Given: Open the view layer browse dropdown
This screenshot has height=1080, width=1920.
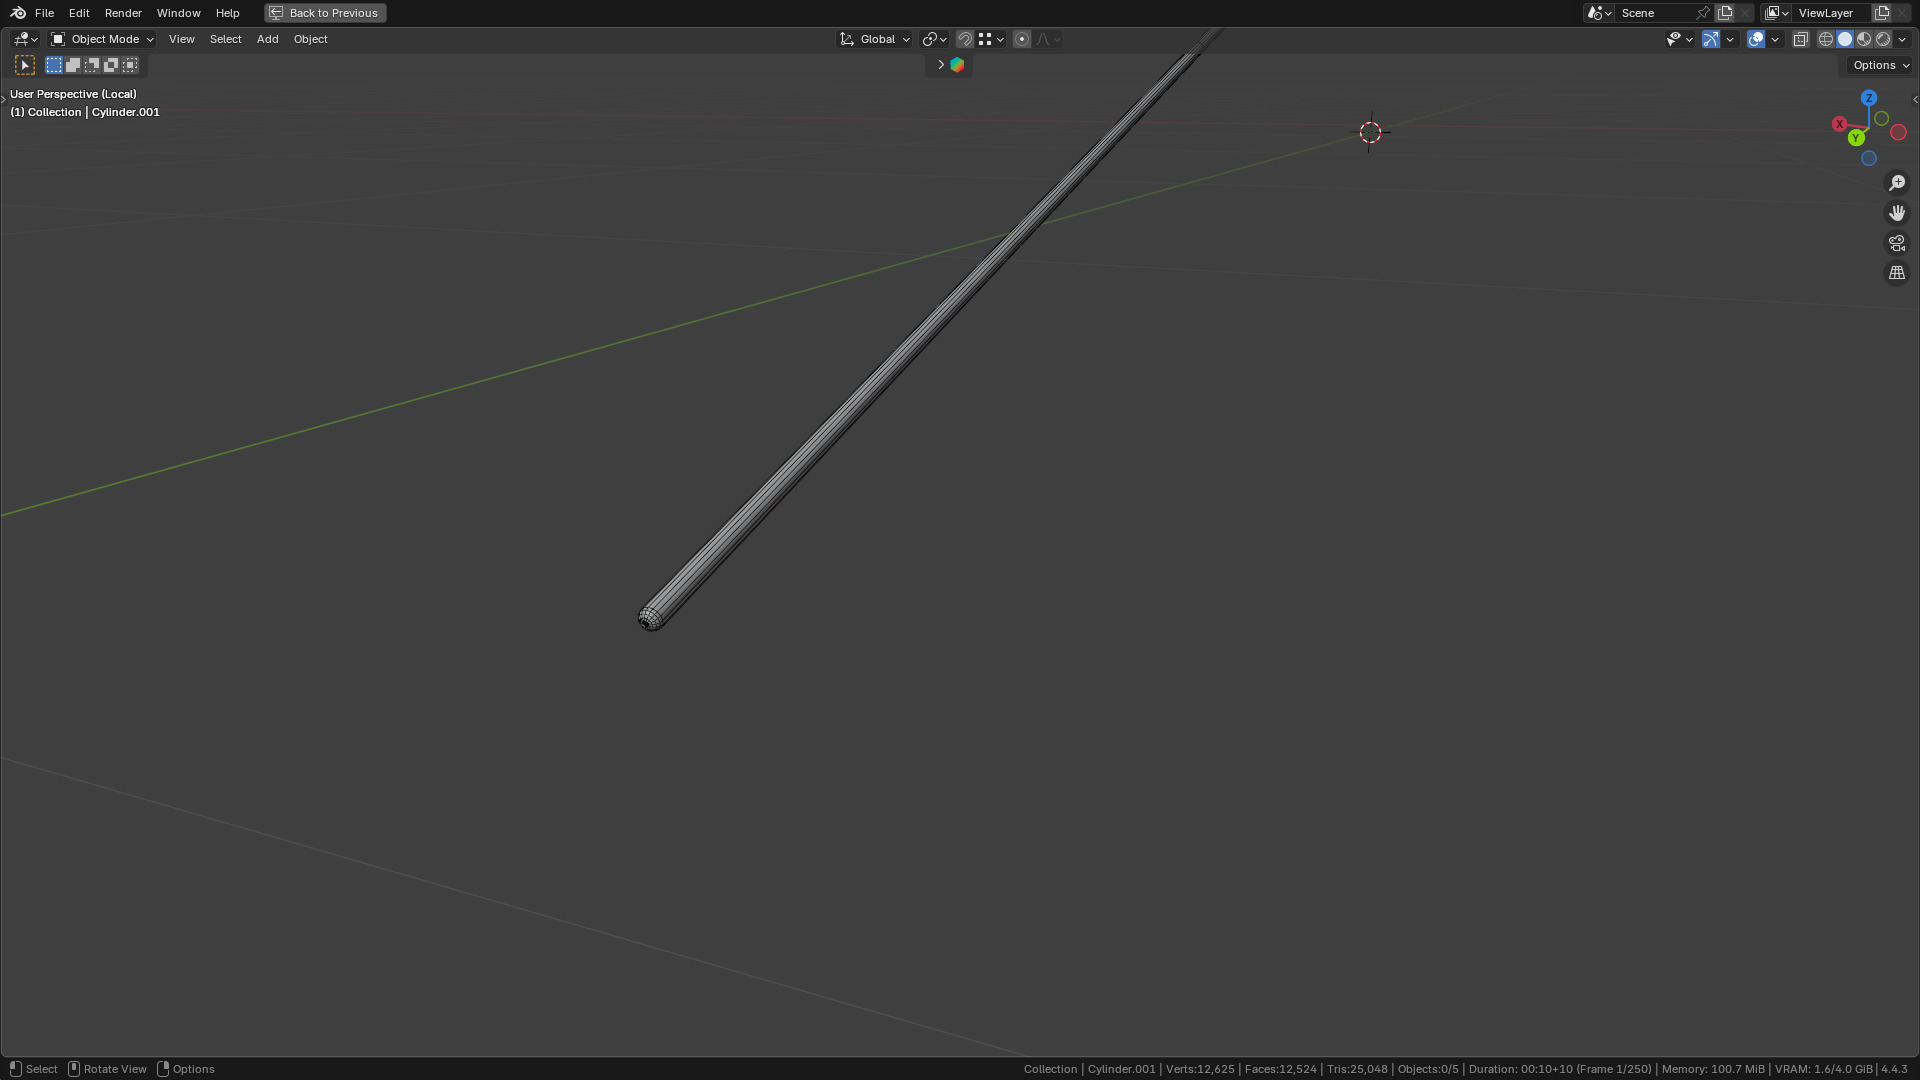Looking at the screenshot, I should (1777, 13).
